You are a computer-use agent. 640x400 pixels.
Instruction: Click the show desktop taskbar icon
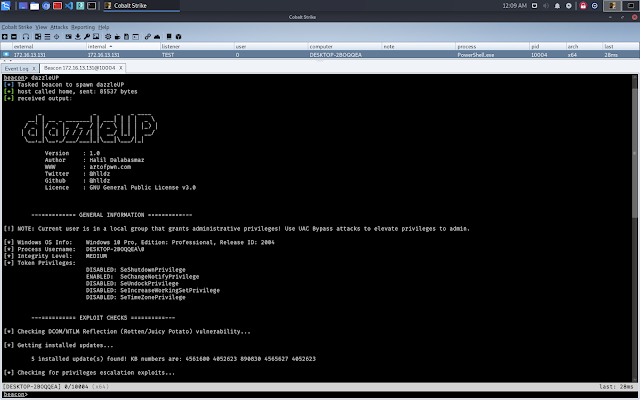pos(23,6)
